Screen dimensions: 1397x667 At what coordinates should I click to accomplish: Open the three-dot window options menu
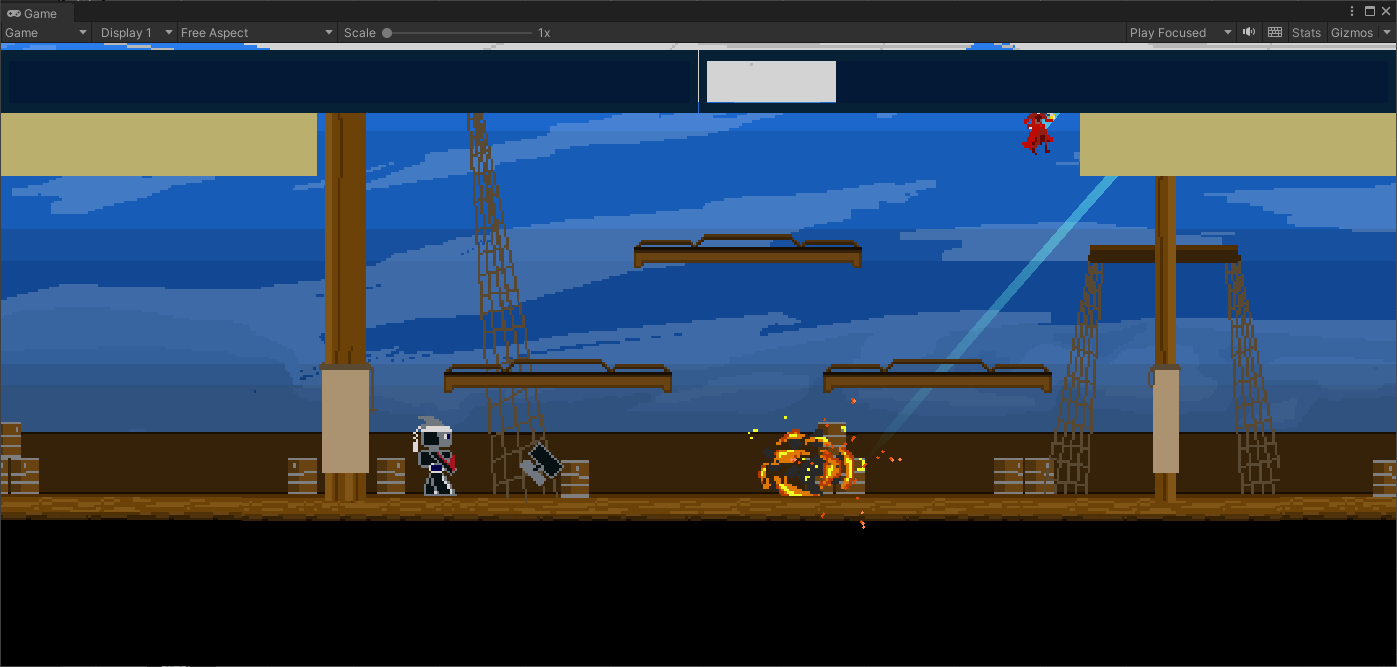1353,11
